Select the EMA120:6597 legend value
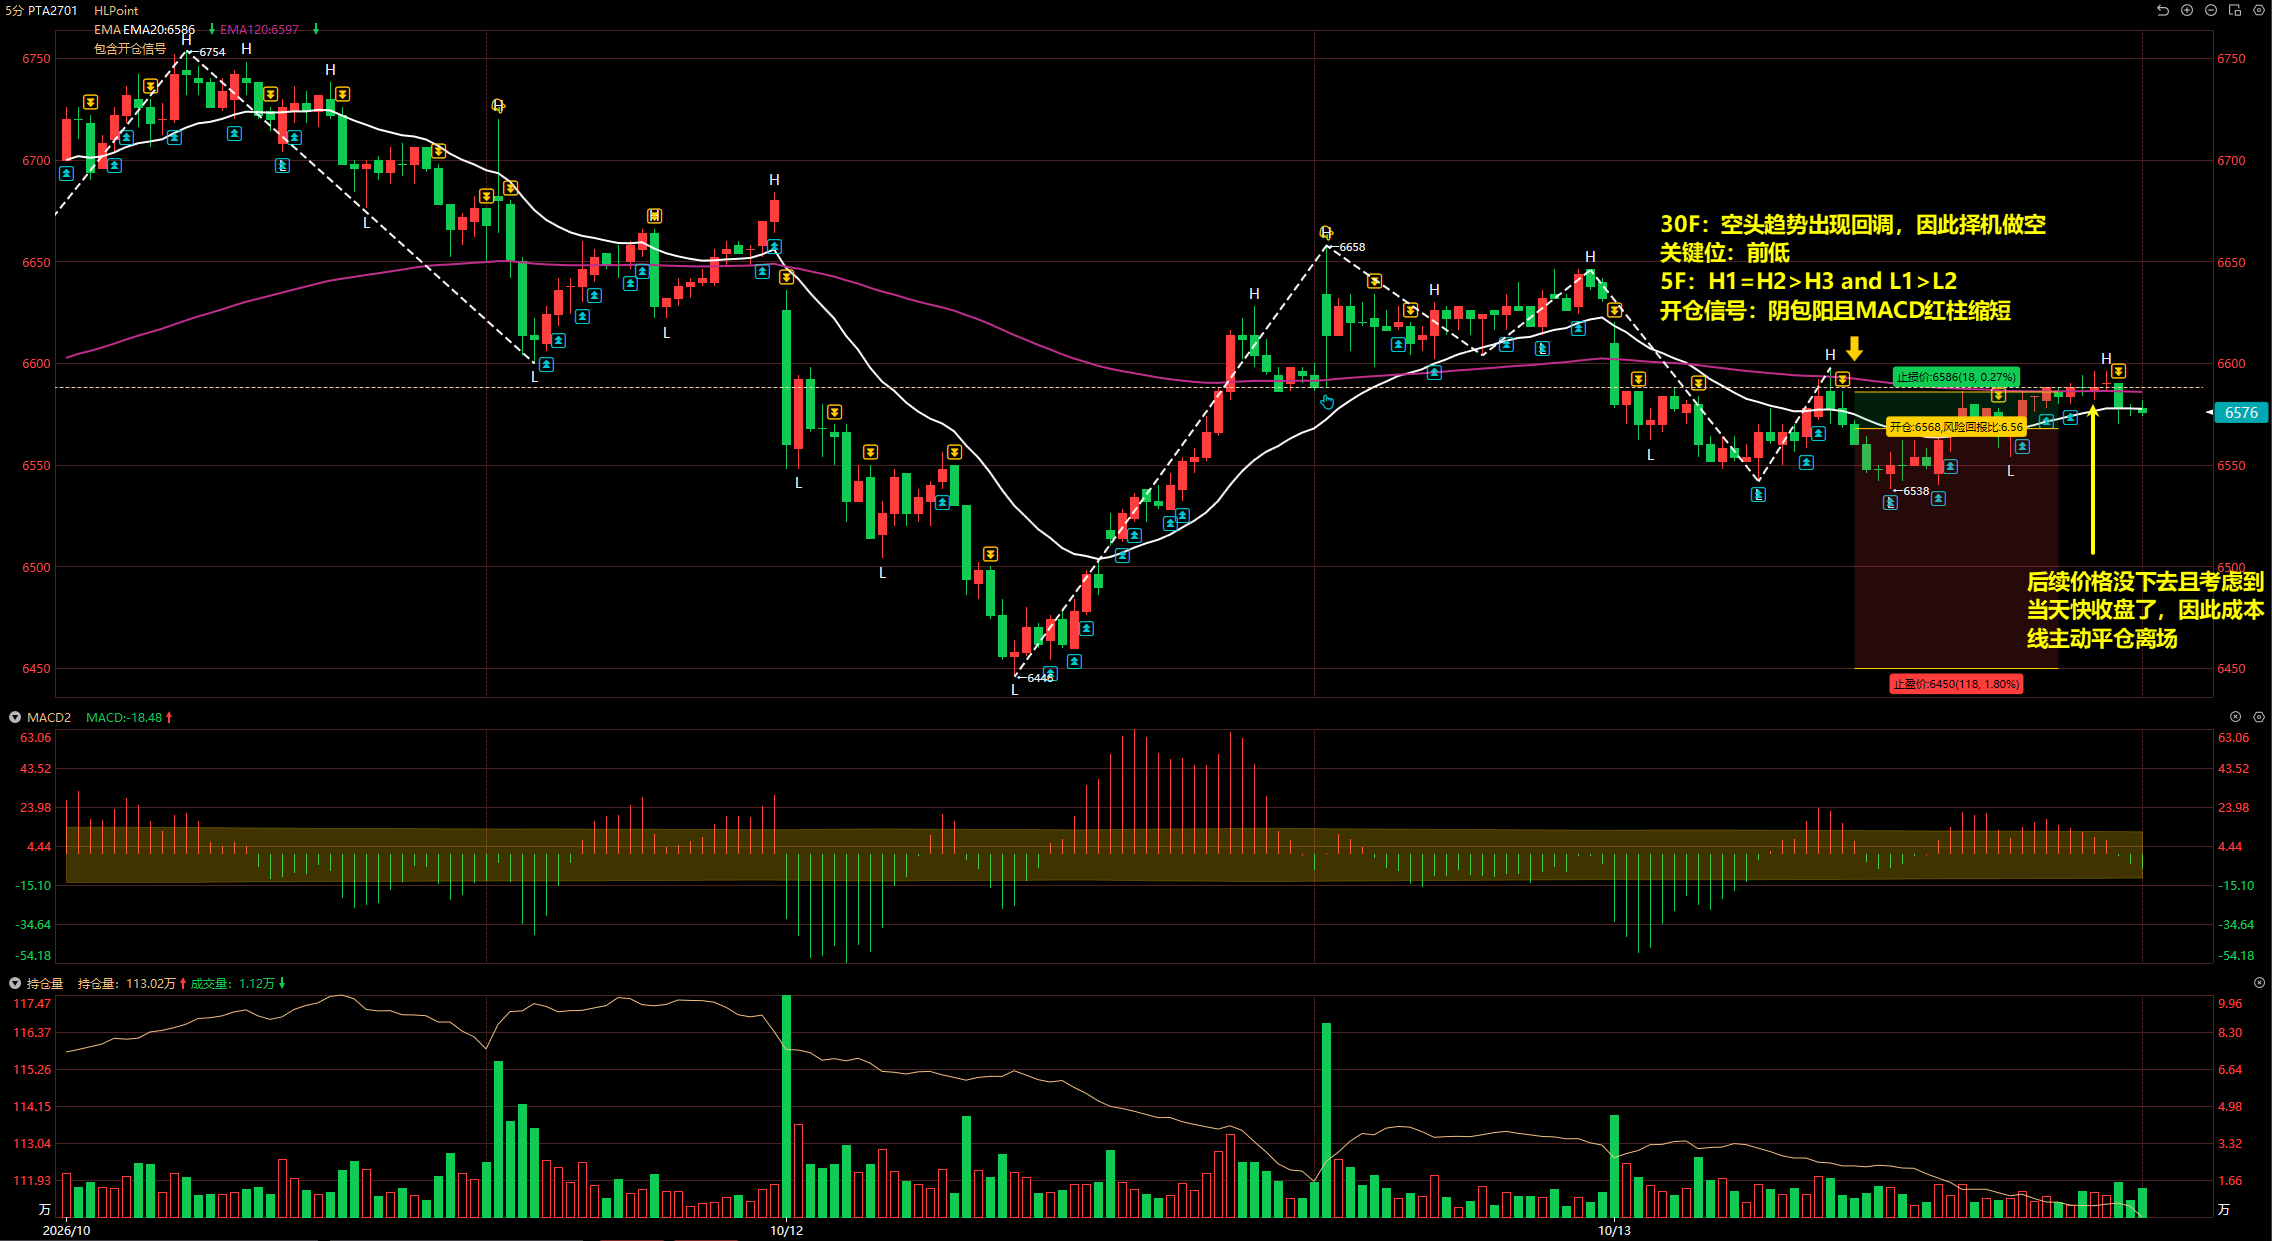This screenshot has height=1241, width=2272. pos(260,29)
